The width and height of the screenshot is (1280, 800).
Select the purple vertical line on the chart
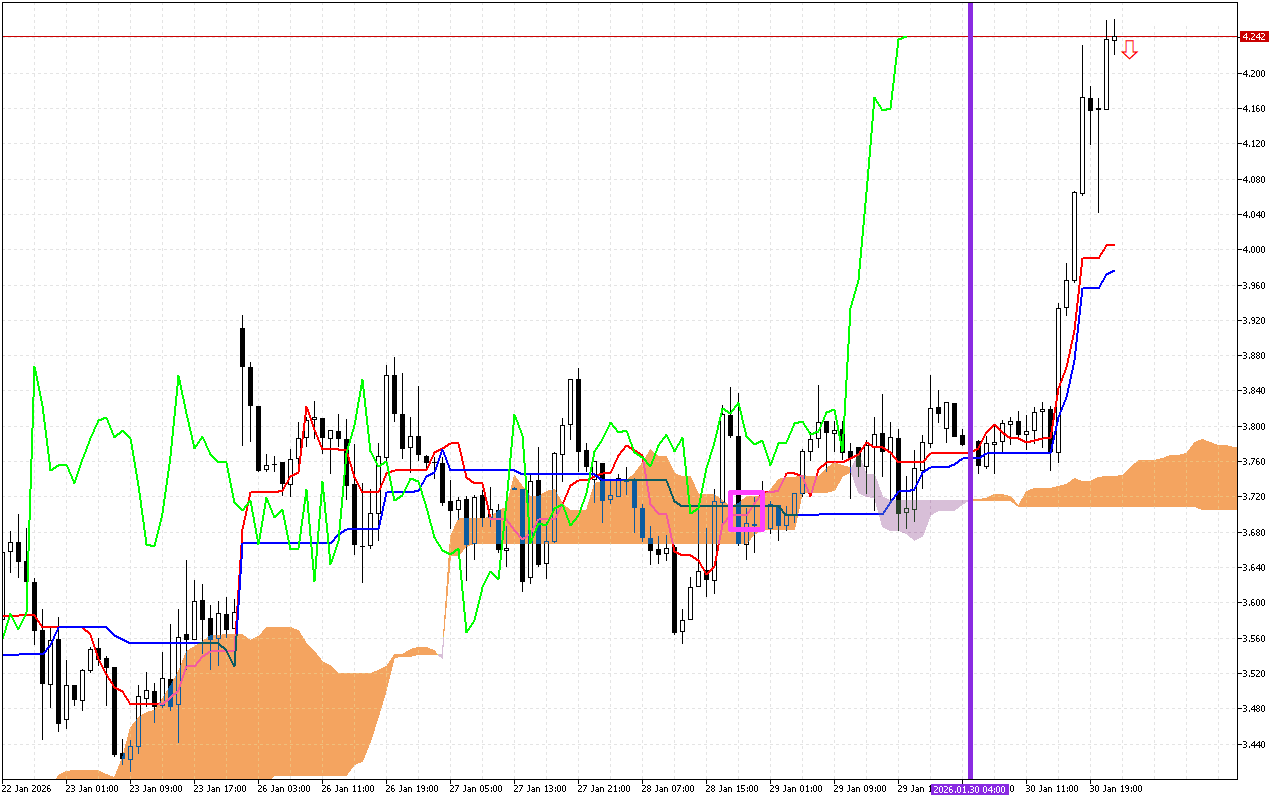970,300
